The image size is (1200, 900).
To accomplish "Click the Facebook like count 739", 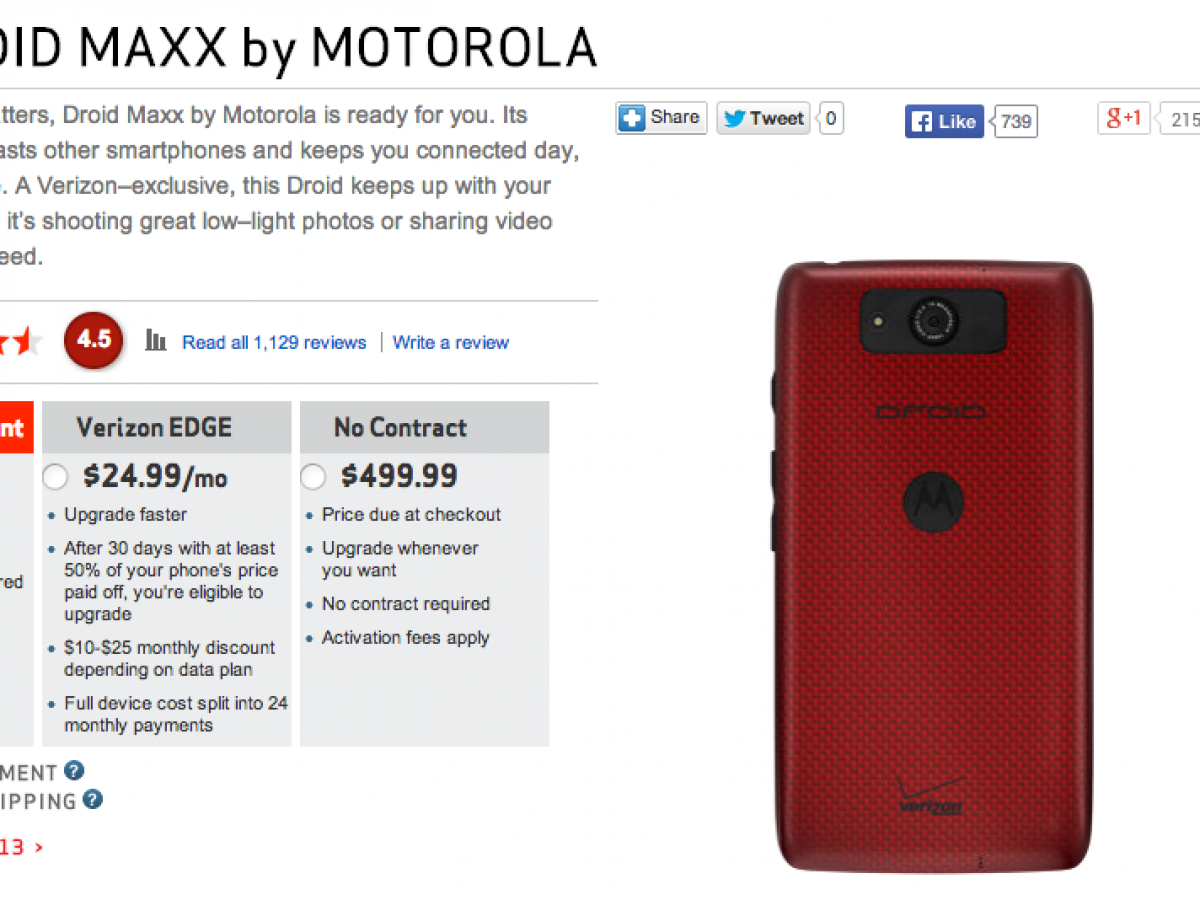I will click(1015, 122).
